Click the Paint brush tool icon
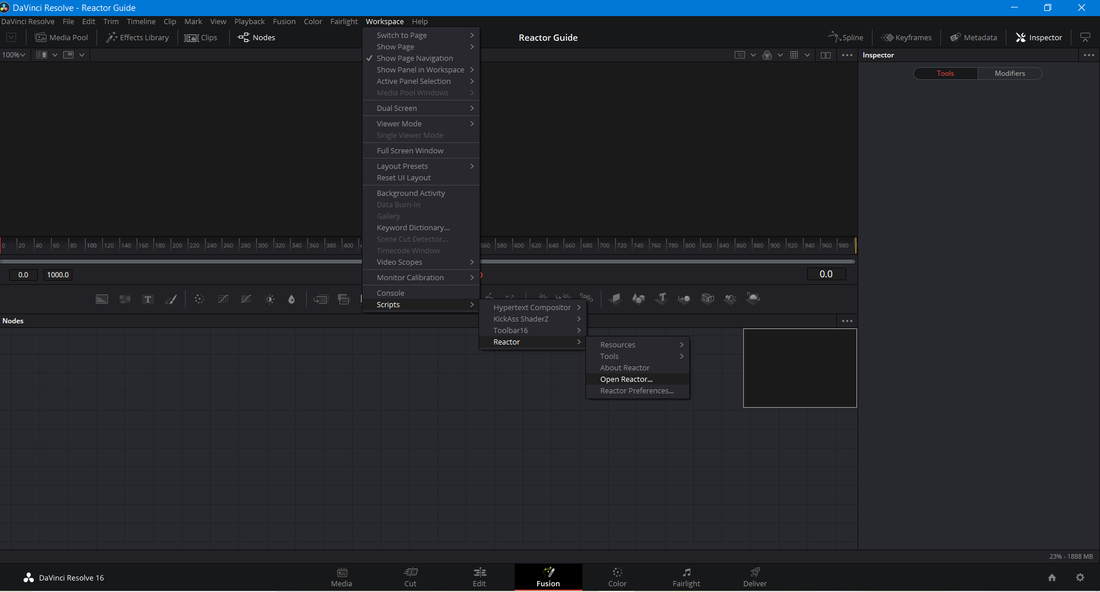The image size is (1100, 592). click(171, 299)
